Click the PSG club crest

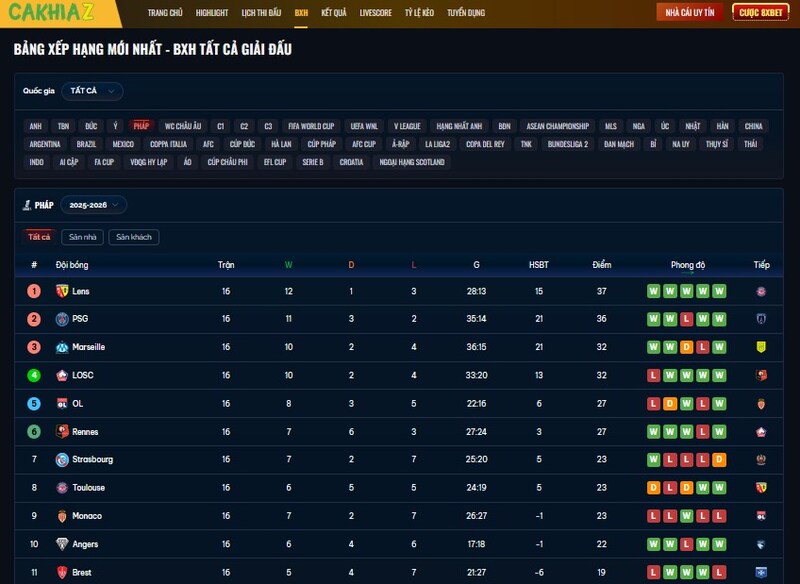point(62,319)
